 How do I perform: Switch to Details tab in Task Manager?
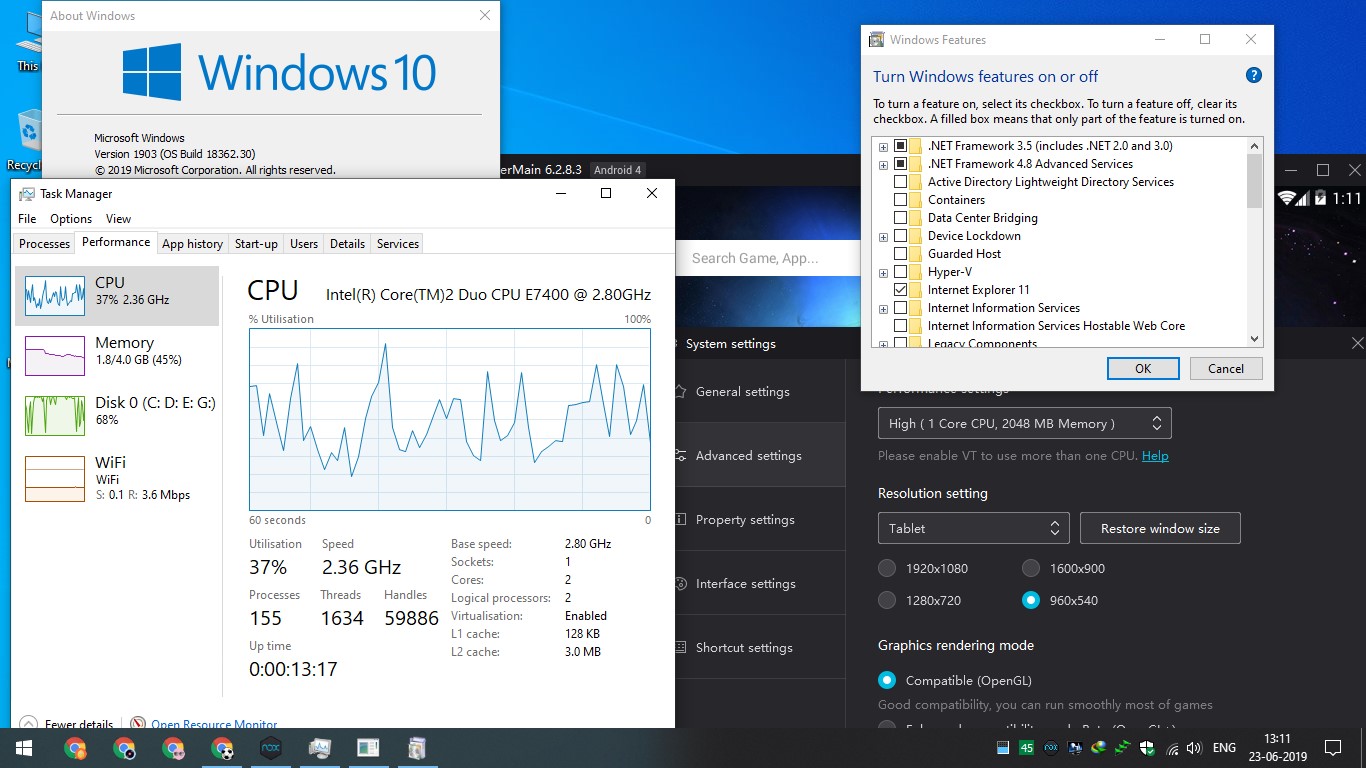[347, 243]
